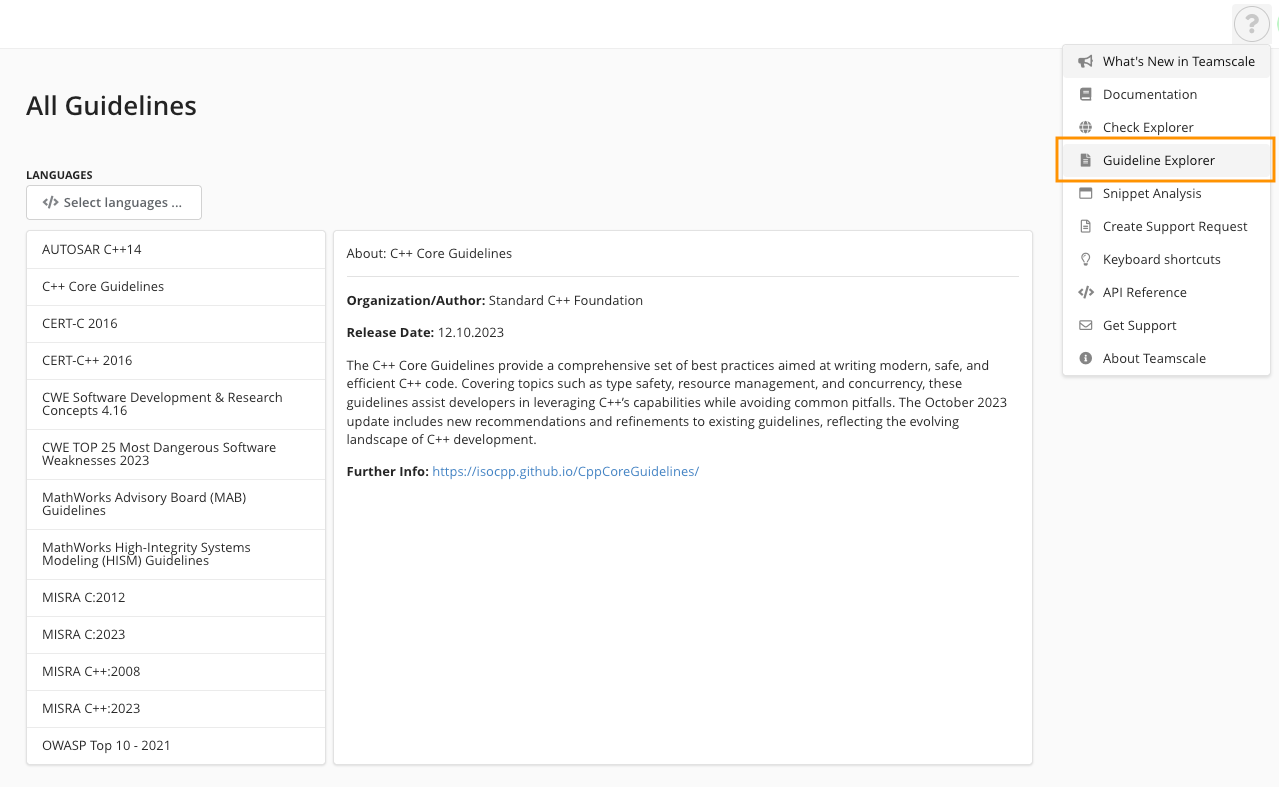The height and width of the screenshot is (787, 1279).
Task: Select MathWorks High-Integrity Systems Modeling Guidelines
Action: [x=176, y=554]
